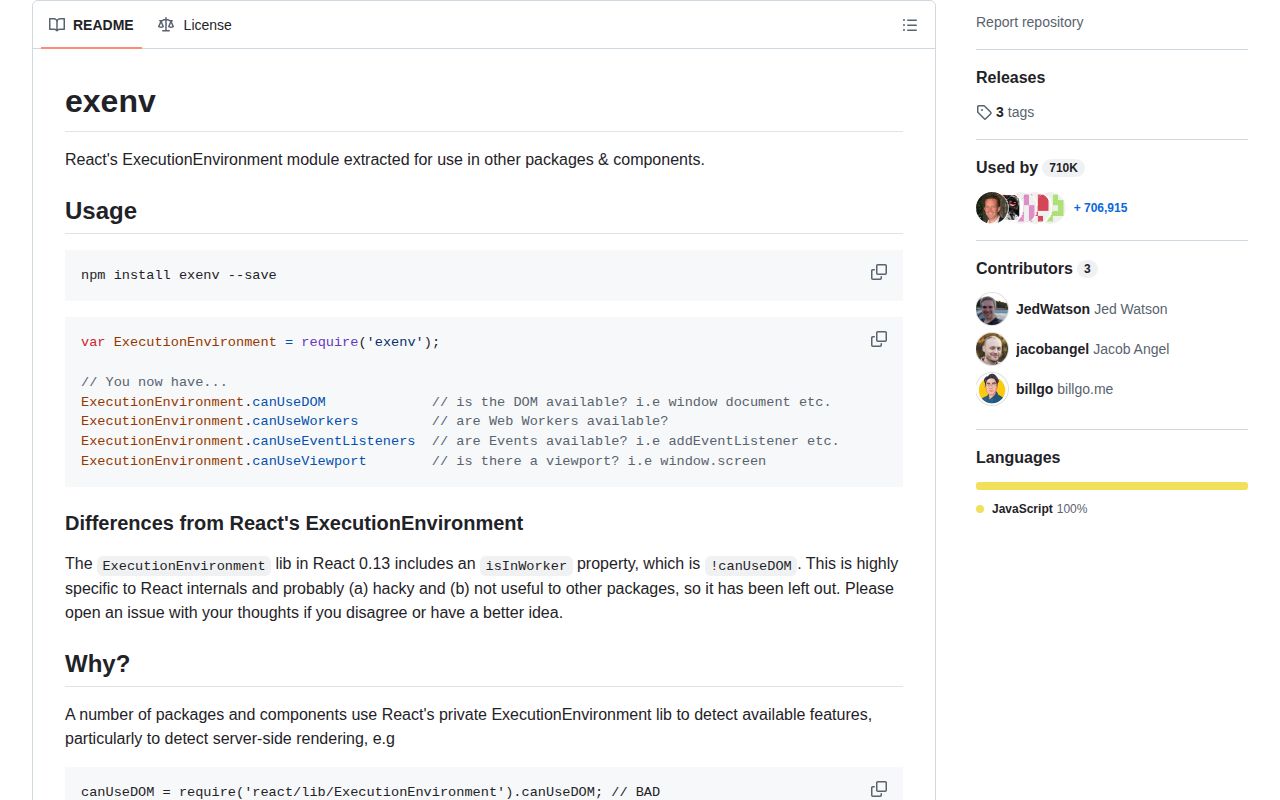The height and width of the screenshot is (800, 1280).
Task: Click canUseViewport in the code block
Action: pyautogui.click(x=309, y=461)
